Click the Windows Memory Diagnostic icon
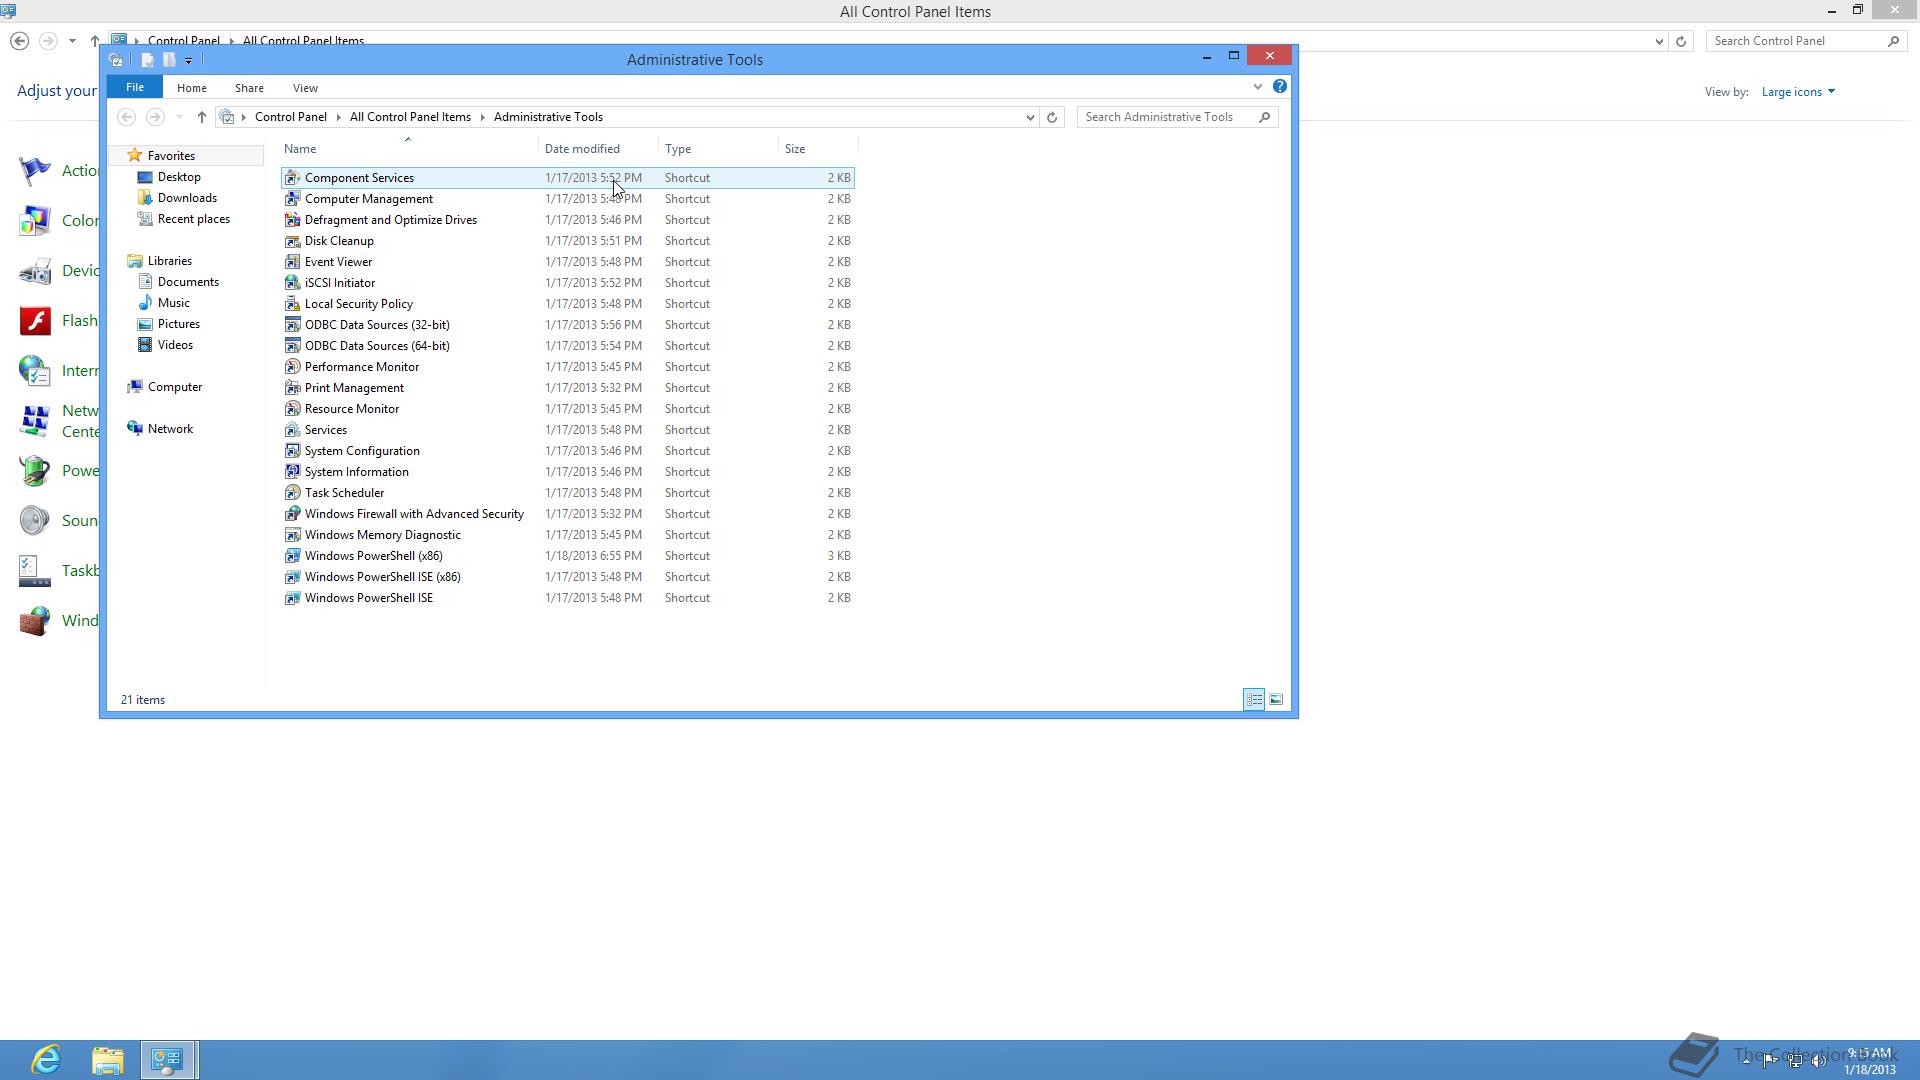 (292, 535)
